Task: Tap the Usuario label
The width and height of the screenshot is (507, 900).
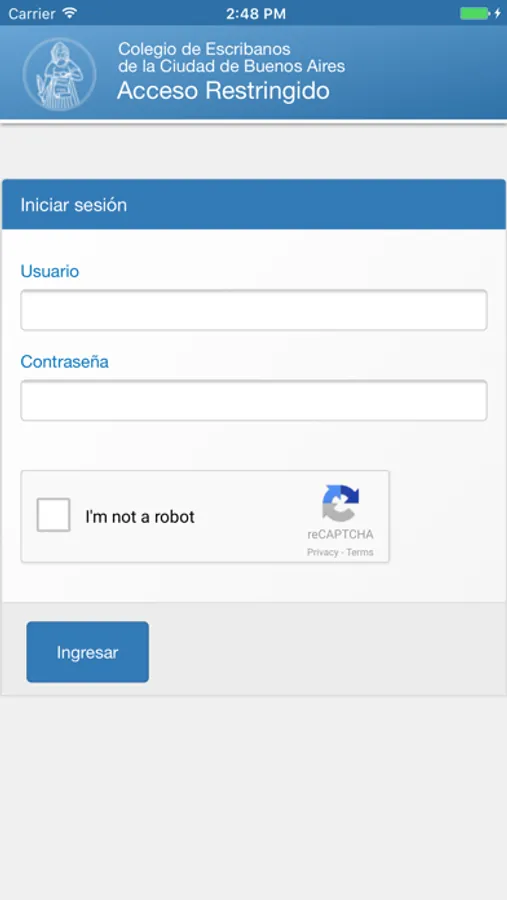Action: point(50,271)
